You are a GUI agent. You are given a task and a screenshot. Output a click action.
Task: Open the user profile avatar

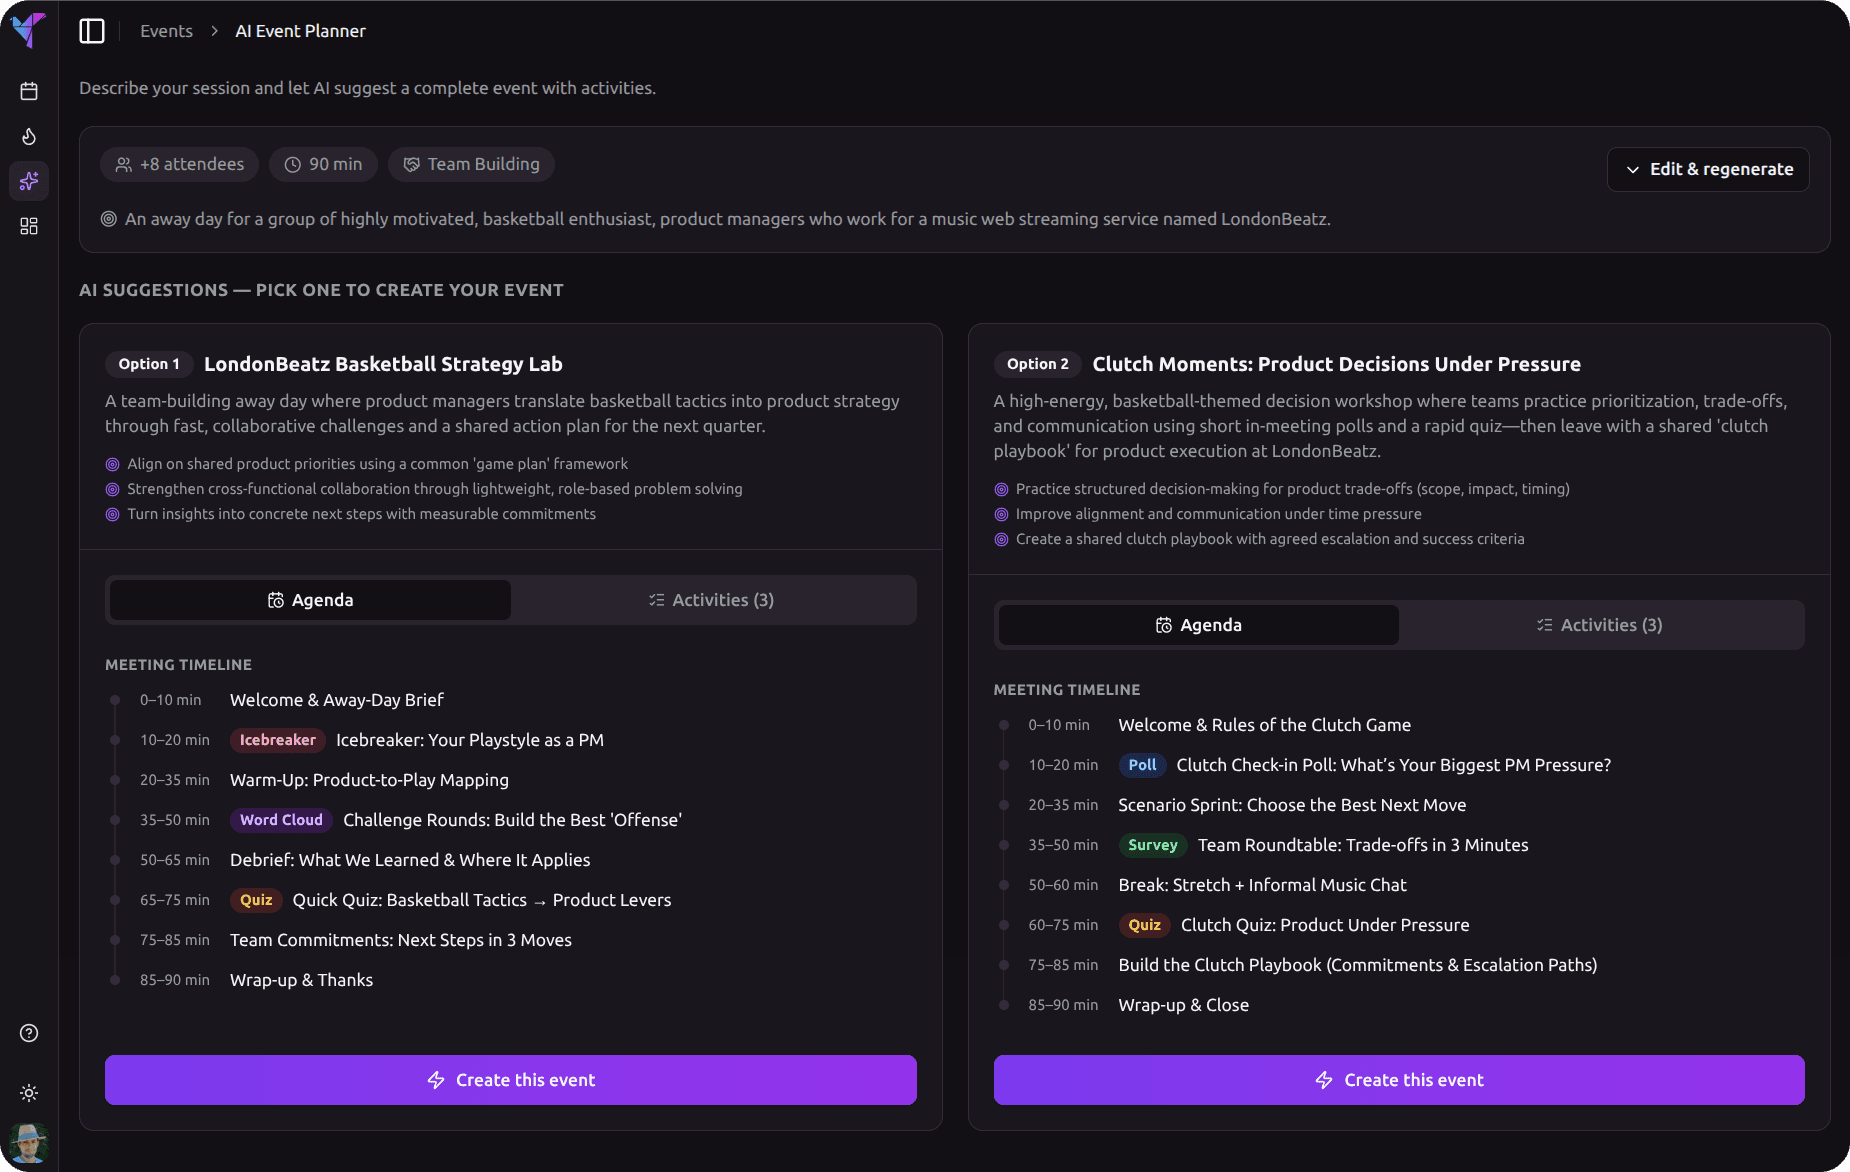pyautogui.click(x=29, y=1143)
